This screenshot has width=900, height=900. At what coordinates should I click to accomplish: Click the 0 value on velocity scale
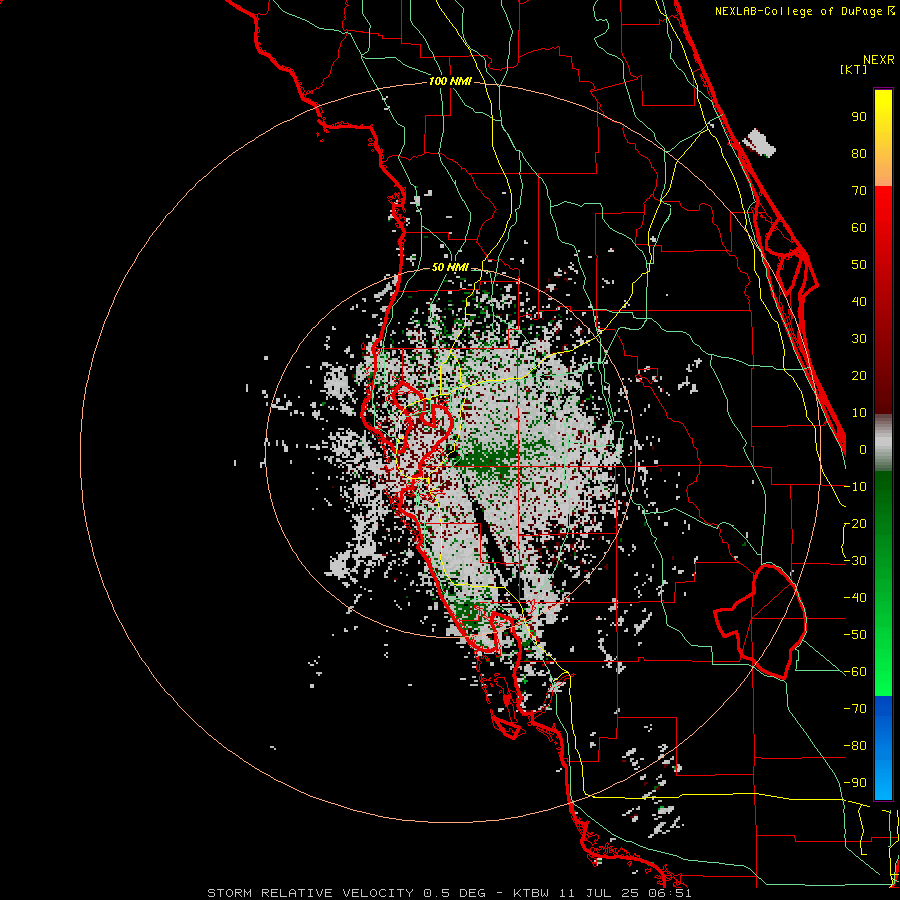coord(863,450)
